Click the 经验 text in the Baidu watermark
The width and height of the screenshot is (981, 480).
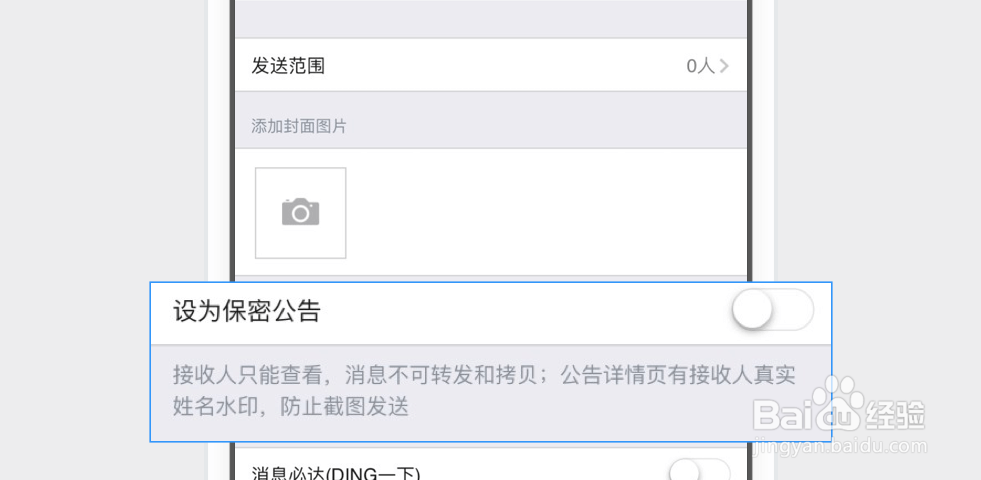pos(895,415)
